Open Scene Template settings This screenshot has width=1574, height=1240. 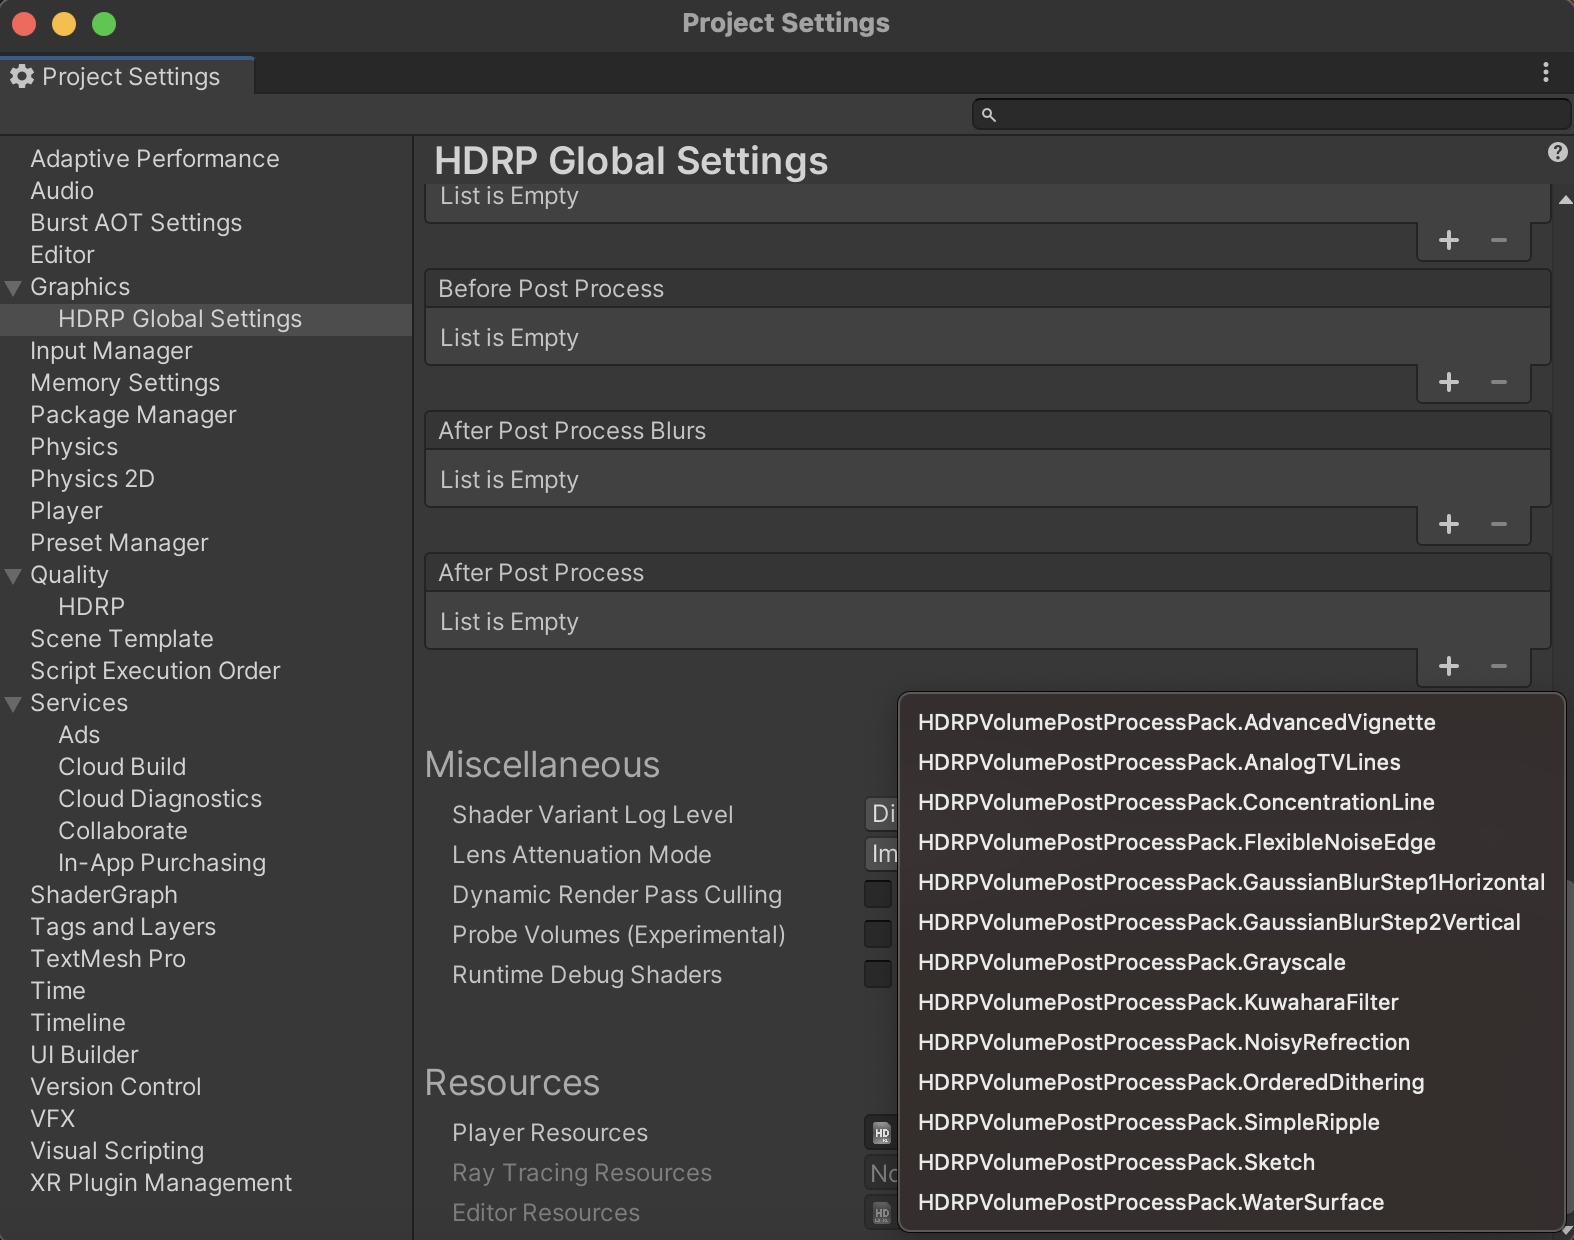122,639
